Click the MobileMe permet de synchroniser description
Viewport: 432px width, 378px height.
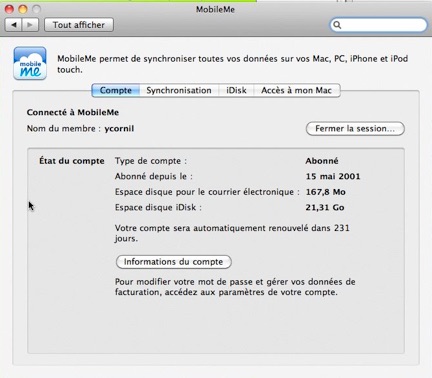point(233,64)
